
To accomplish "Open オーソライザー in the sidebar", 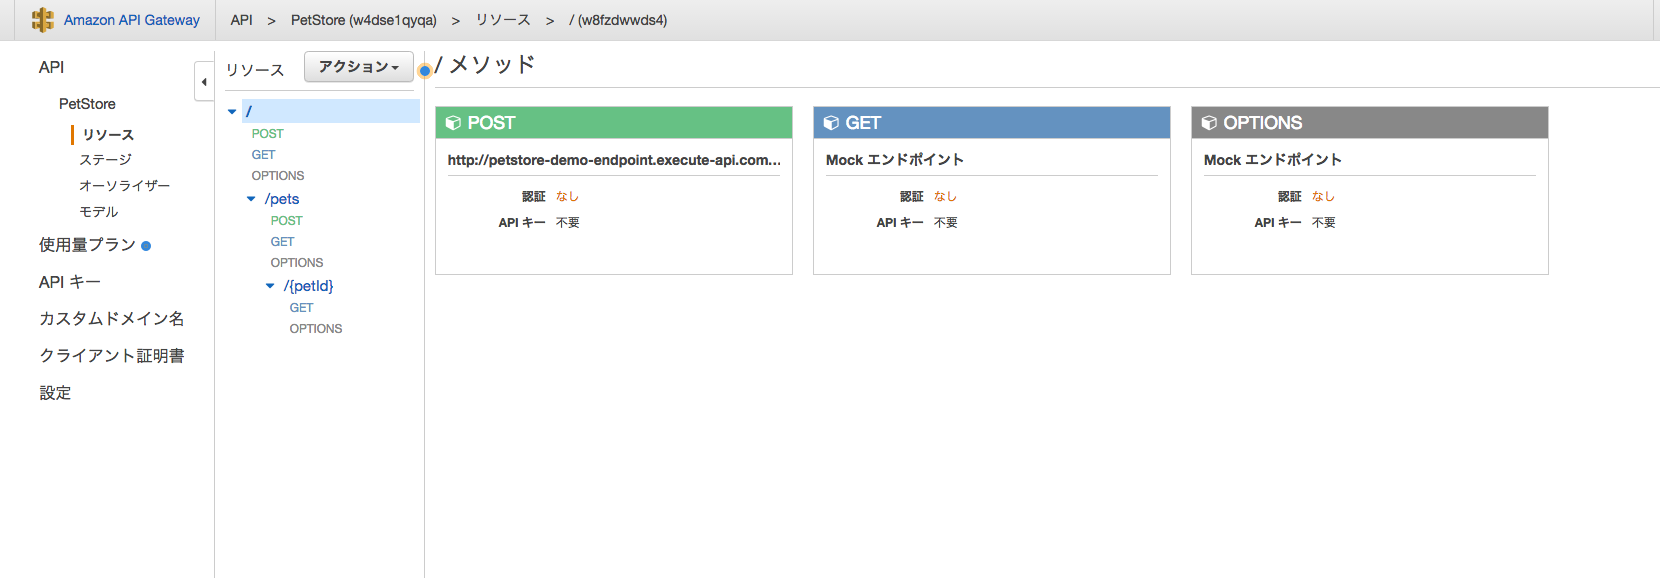I will click(124, 186).
